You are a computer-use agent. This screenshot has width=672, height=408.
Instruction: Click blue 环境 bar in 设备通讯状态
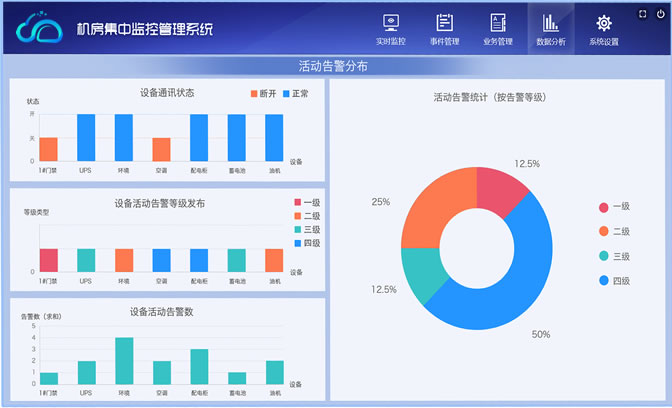(x=124, y=138)
